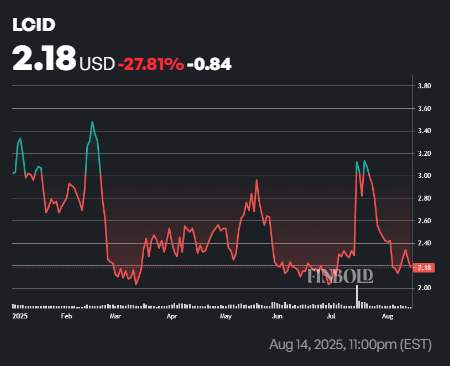Click the Apr x-axis label
This screenshot has width=450, height=366.
pyautogui.click(x=172, y=316)
